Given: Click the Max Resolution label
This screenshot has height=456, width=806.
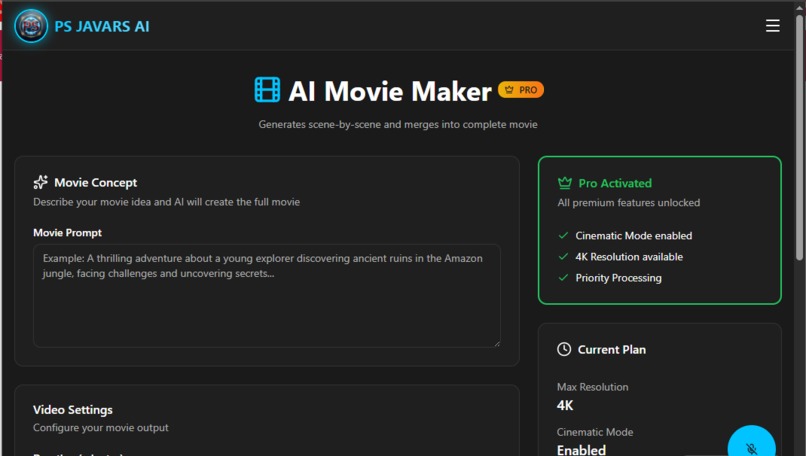Looking at the screenshot, I should point(593,387).
